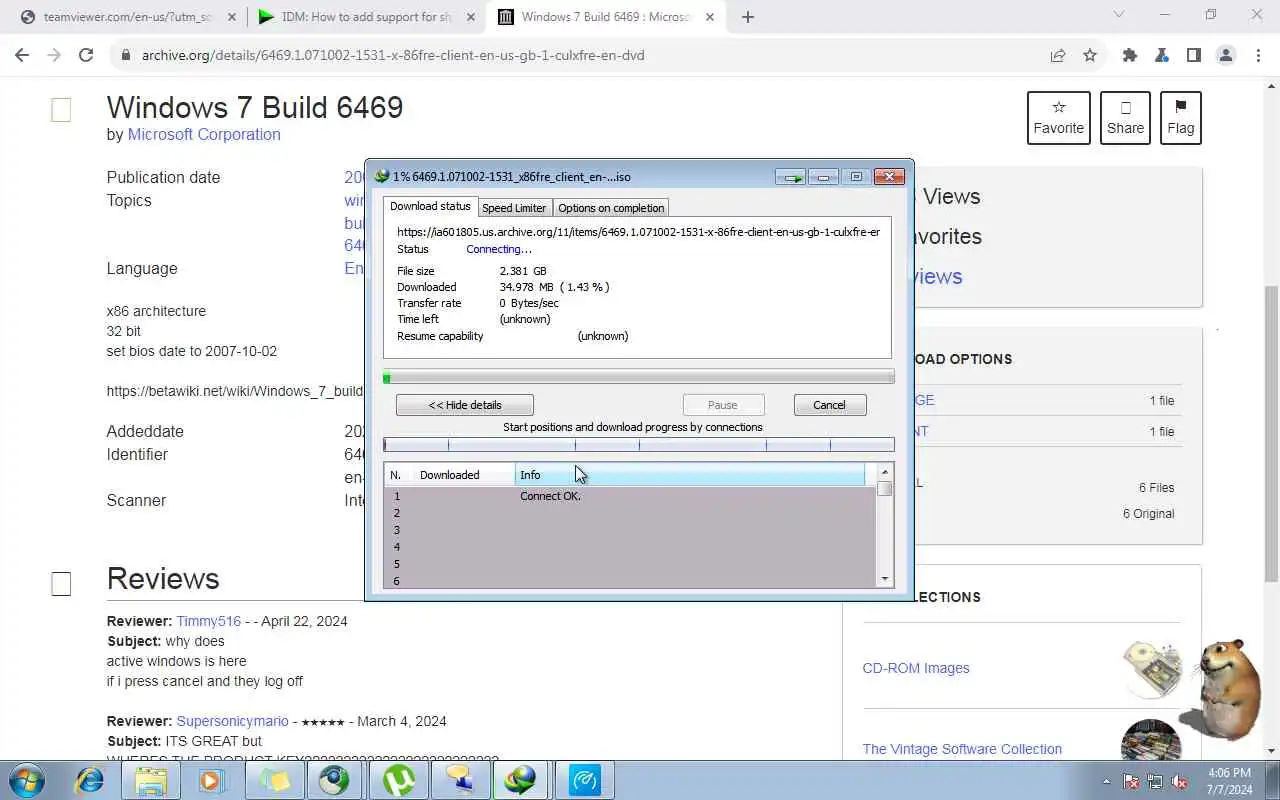The height and width of the screenshot is (800, 1280).
Task: Click the IDM send-to-tray green arrow button
Action: [x=791, y=177]
